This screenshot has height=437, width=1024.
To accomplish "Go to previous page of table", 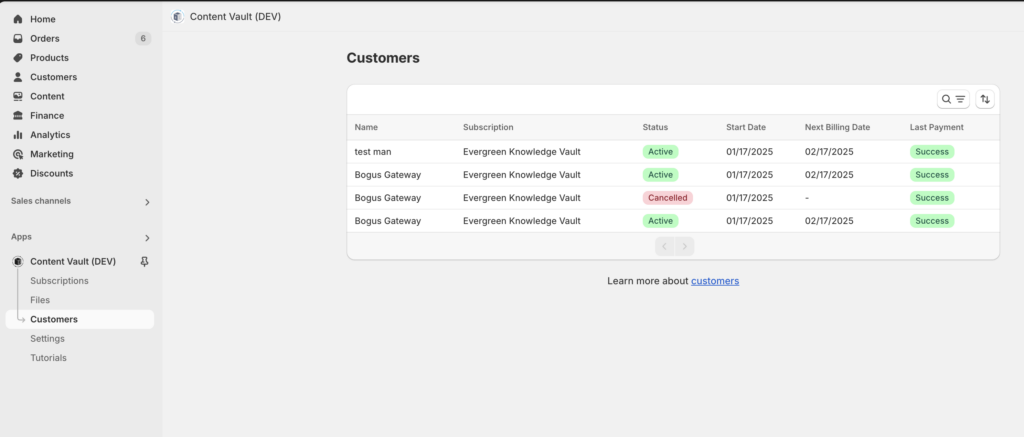I will [x=665, y=246].
